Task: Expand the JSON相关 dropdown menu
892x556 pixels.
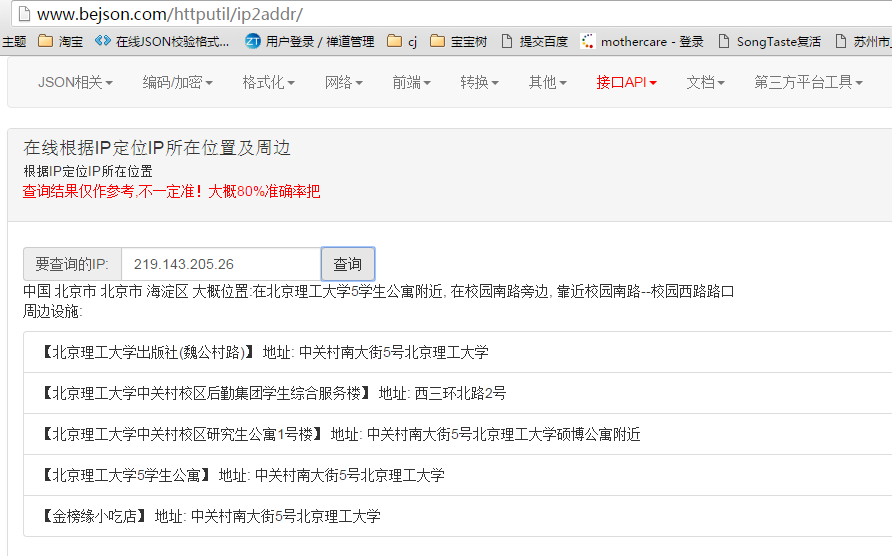Action: point(75,83)
